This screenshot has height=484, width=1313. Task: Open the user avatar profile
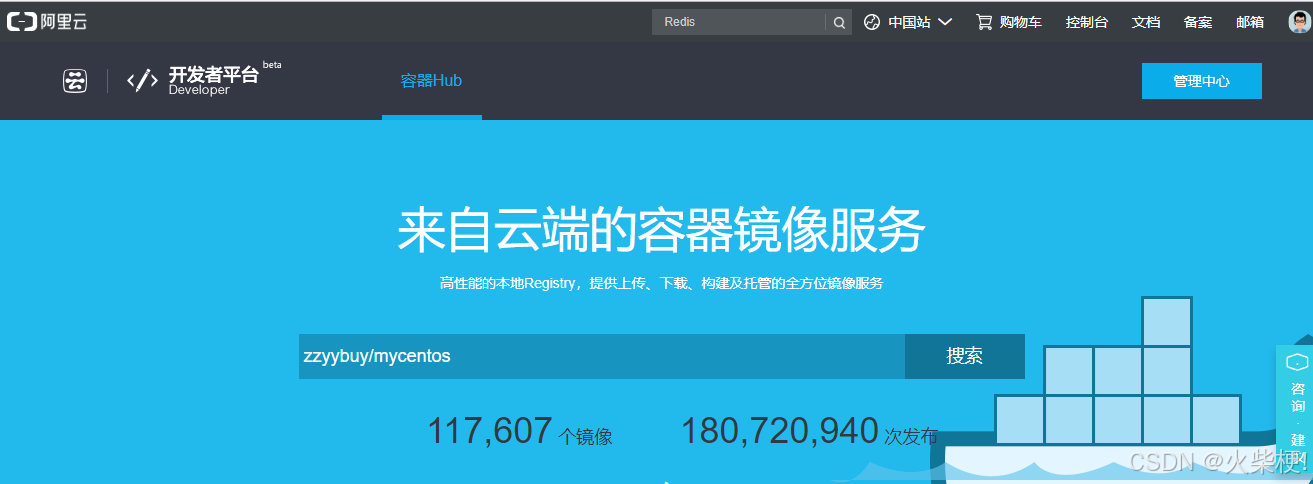(1299, 22)
